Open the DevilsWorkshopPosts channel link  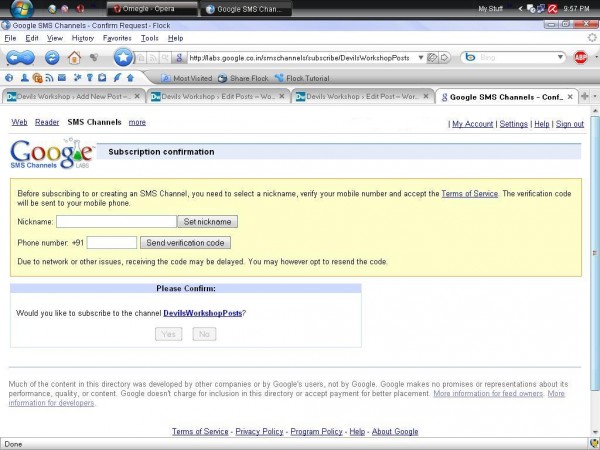203,313
